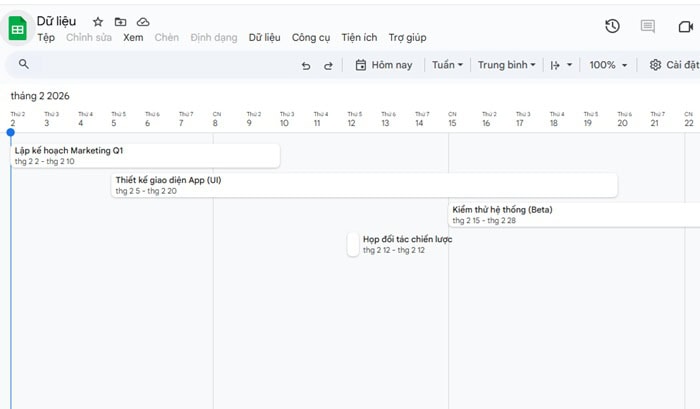Click the search magnifier icon
The width and height of the screenshot is (700, 409).
click(x=24, y=65)
